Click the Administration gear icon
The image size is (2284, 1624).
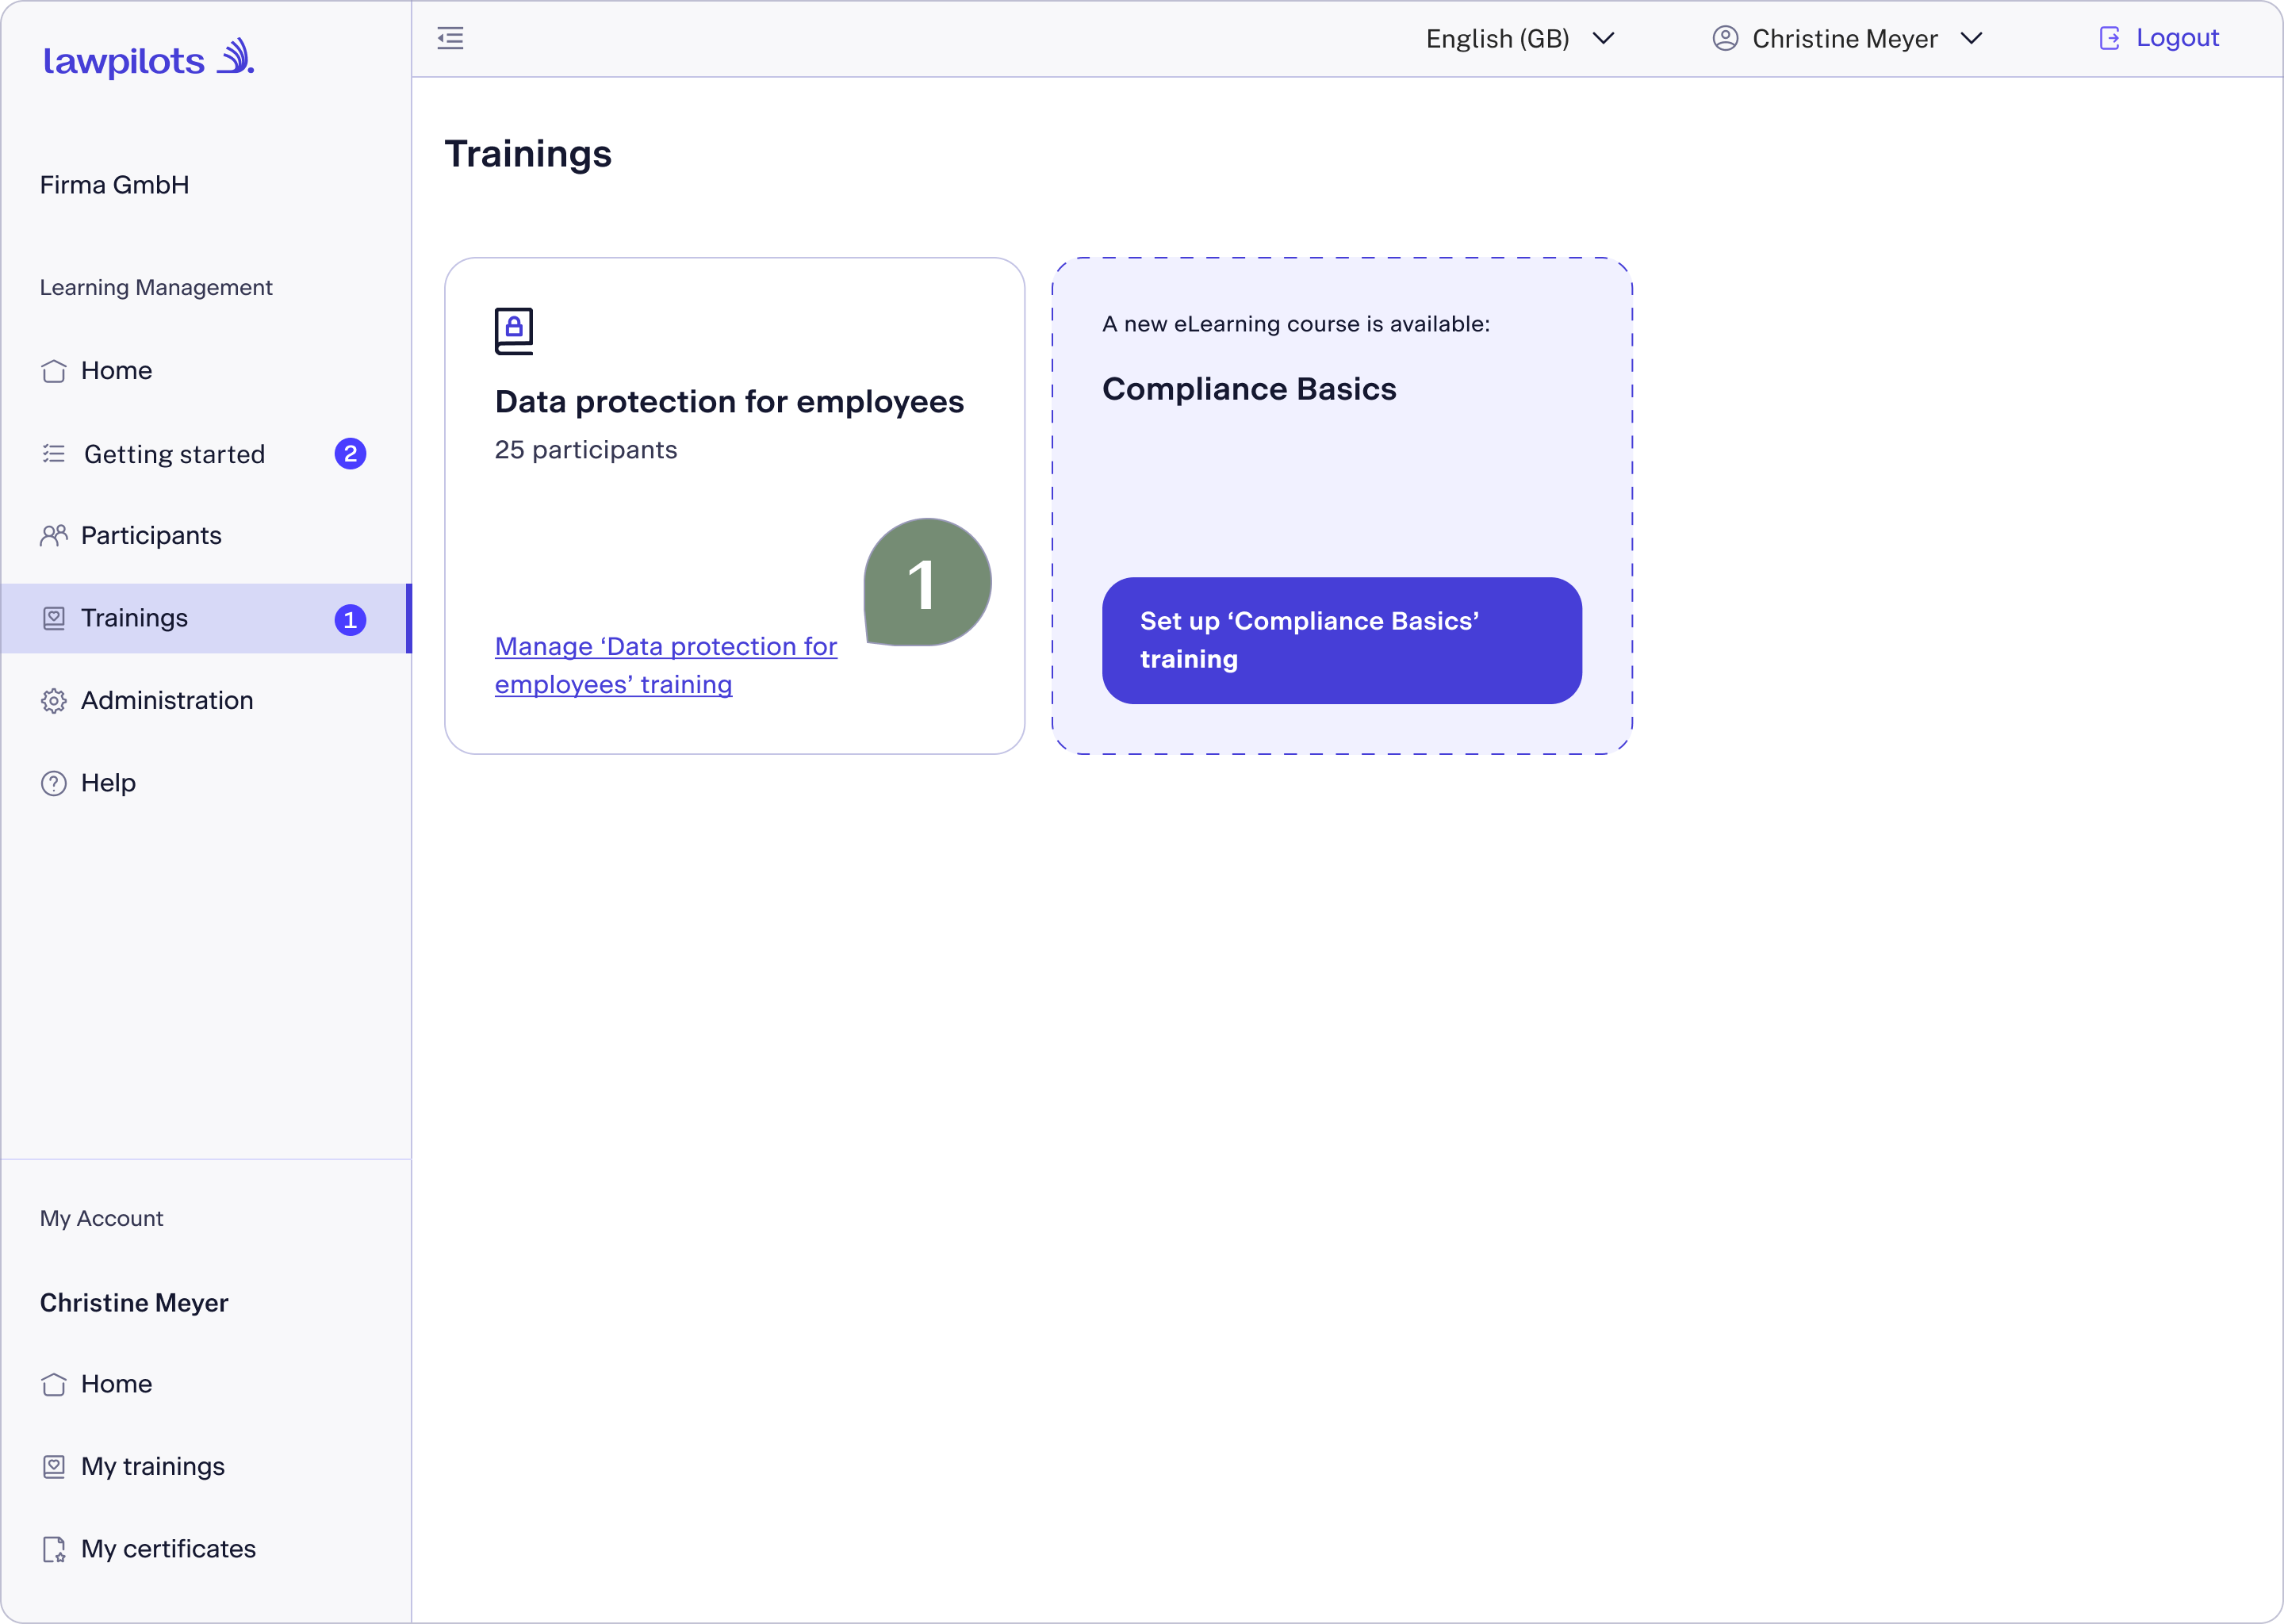54,701
